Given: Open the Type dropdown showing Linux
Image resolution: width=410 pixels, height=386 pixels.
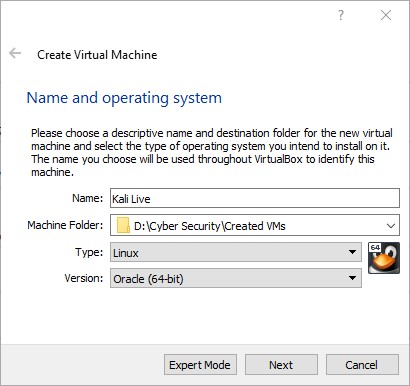Looking at the screenshot, I should click(x=236, y=252).
